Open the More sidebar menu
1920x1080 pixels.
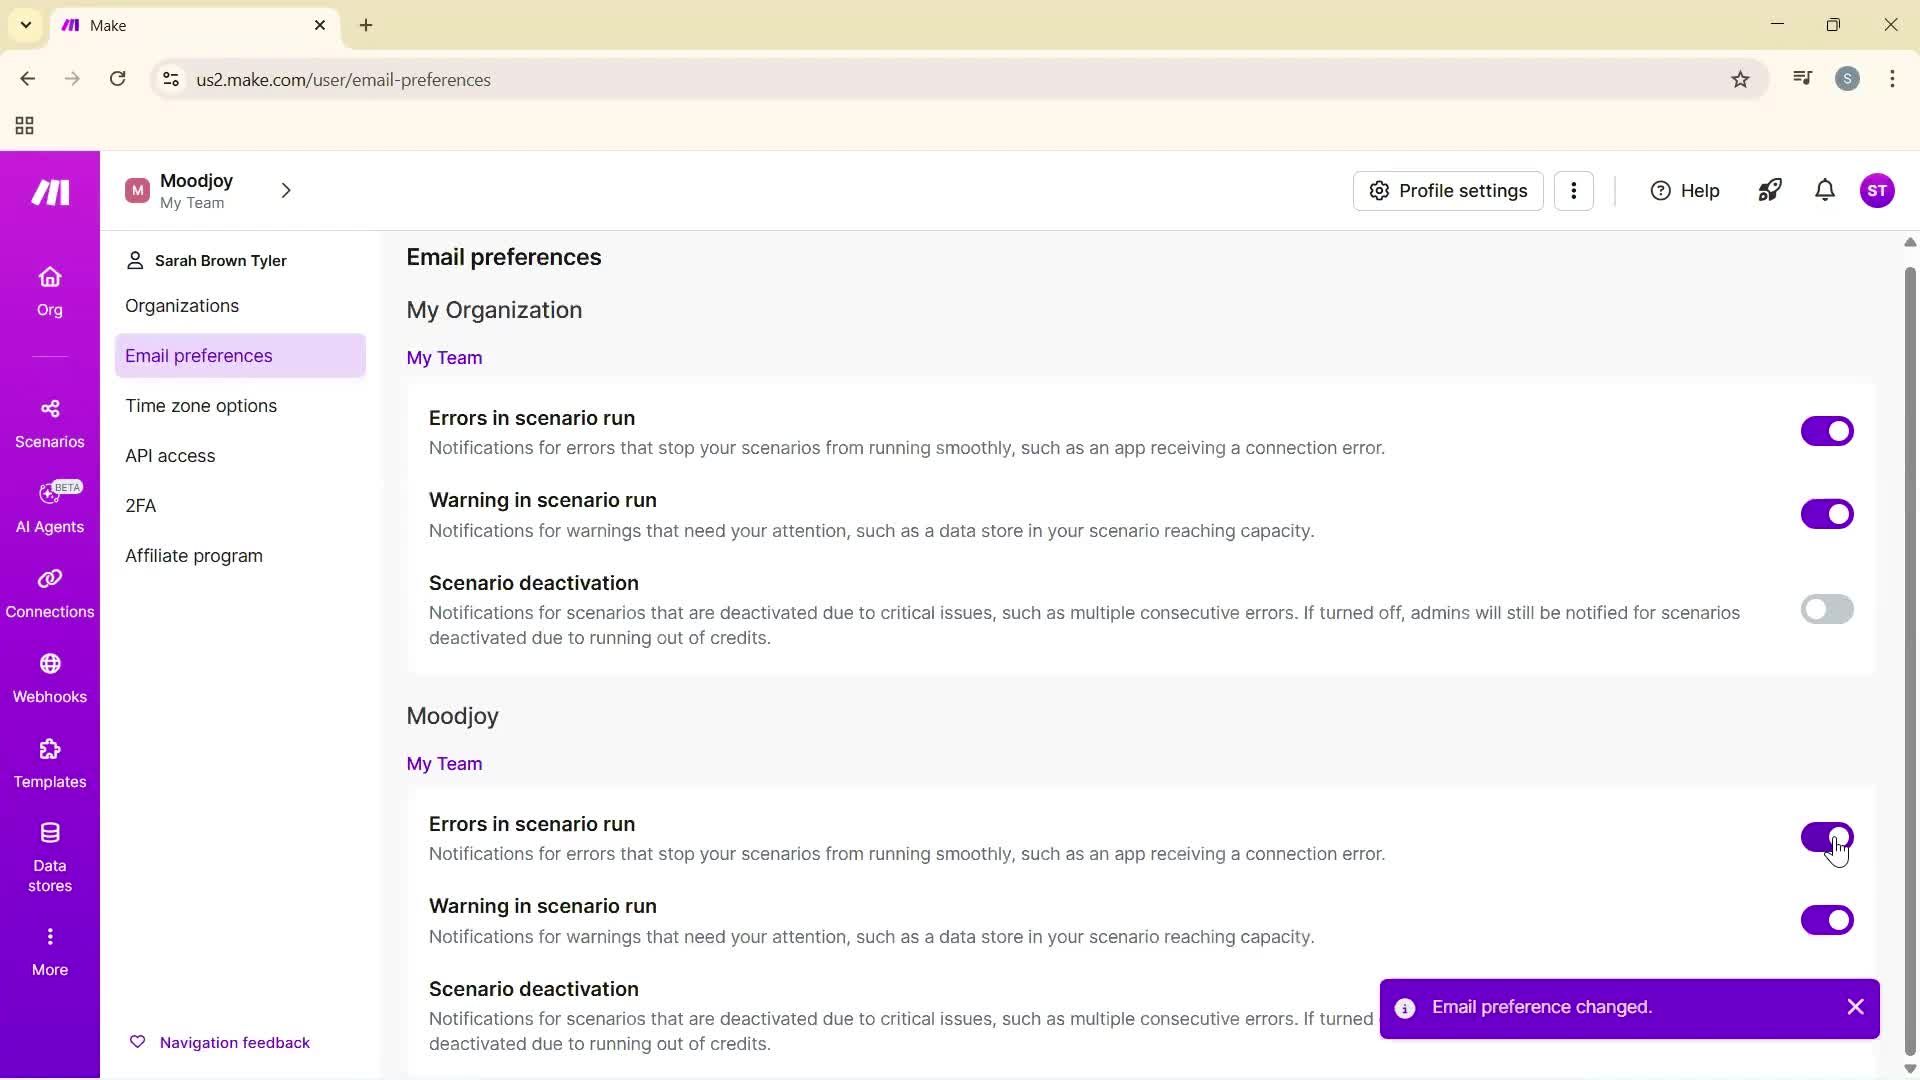[49, 947]
